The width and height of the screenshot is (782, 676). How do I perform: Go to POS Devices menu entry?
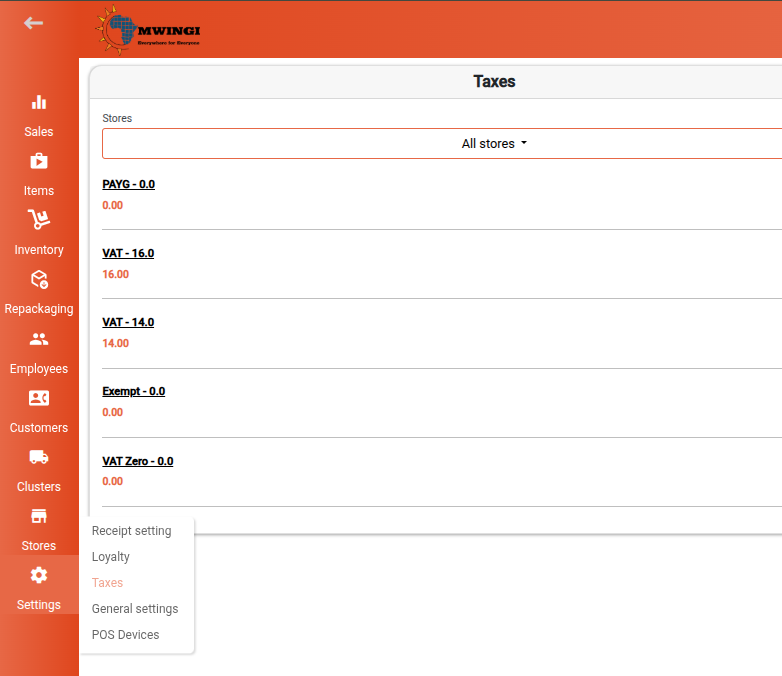pyautogui.click(x=126, y=635)
